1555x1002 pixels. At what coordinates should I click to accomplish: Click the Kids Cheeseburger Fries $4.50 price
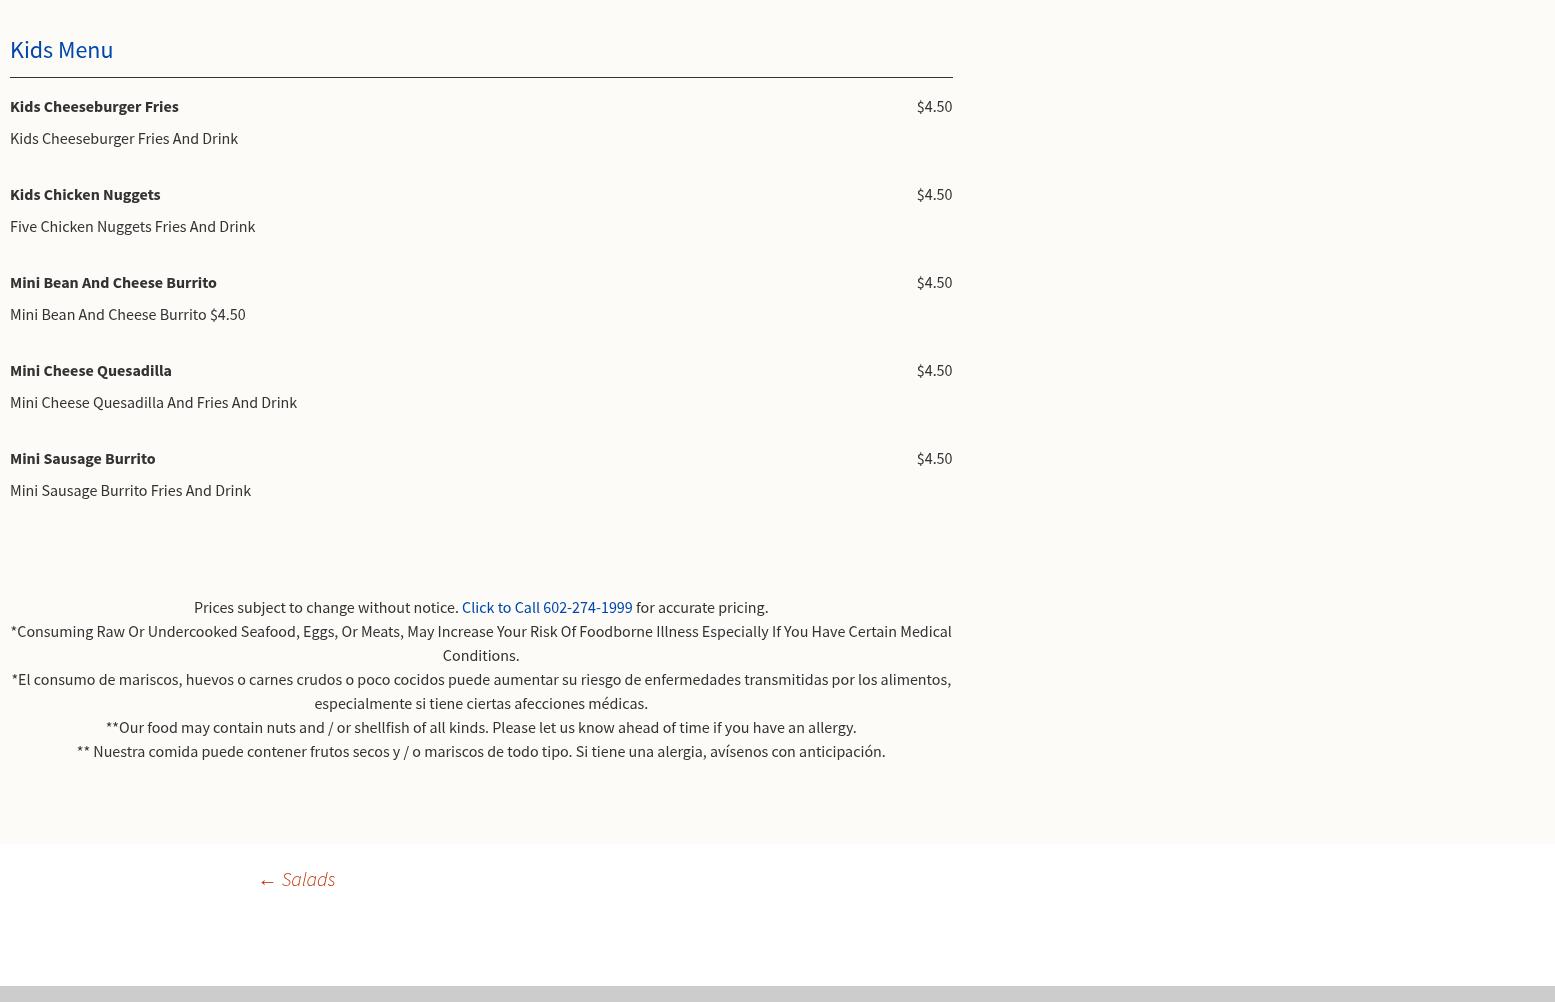(x=933, y=106)
